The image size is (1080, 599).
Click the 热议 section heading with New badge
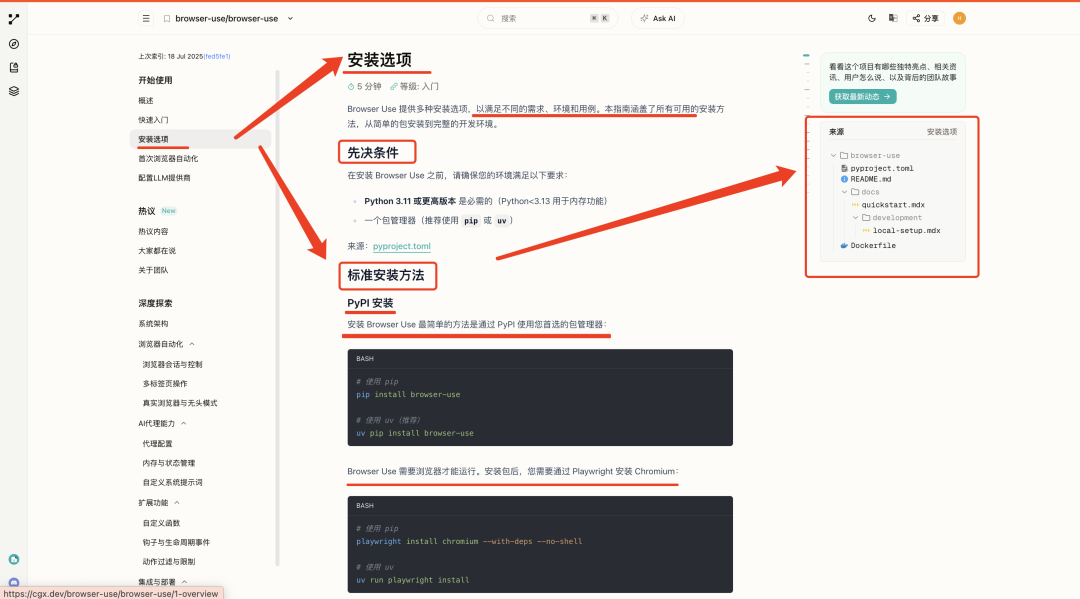156,211
